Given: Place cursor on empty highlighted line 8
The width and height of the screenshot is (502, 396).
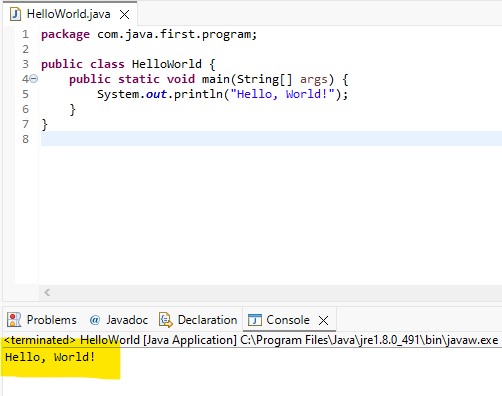Looking at the screenshot, I should coord(271,138).
